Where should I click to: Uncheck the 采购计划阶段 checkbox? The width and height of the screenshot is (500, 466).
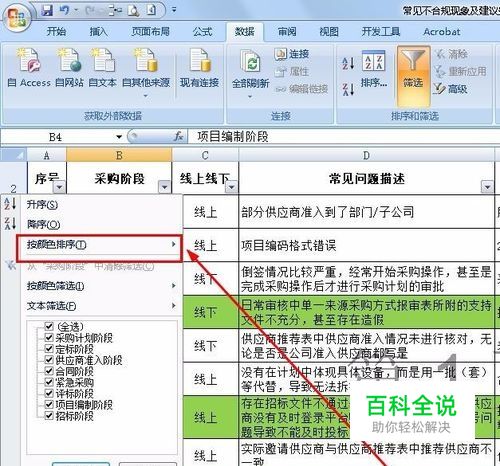(49, 338)
